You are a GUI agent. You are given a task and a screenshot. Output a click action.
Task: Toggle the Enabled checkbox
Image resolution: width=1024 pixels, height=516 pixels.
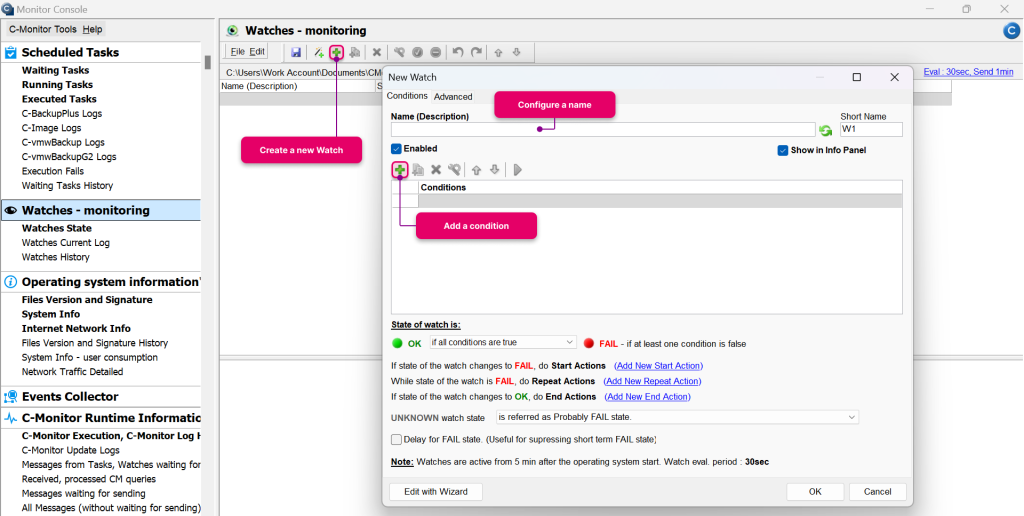click(396, 149)
